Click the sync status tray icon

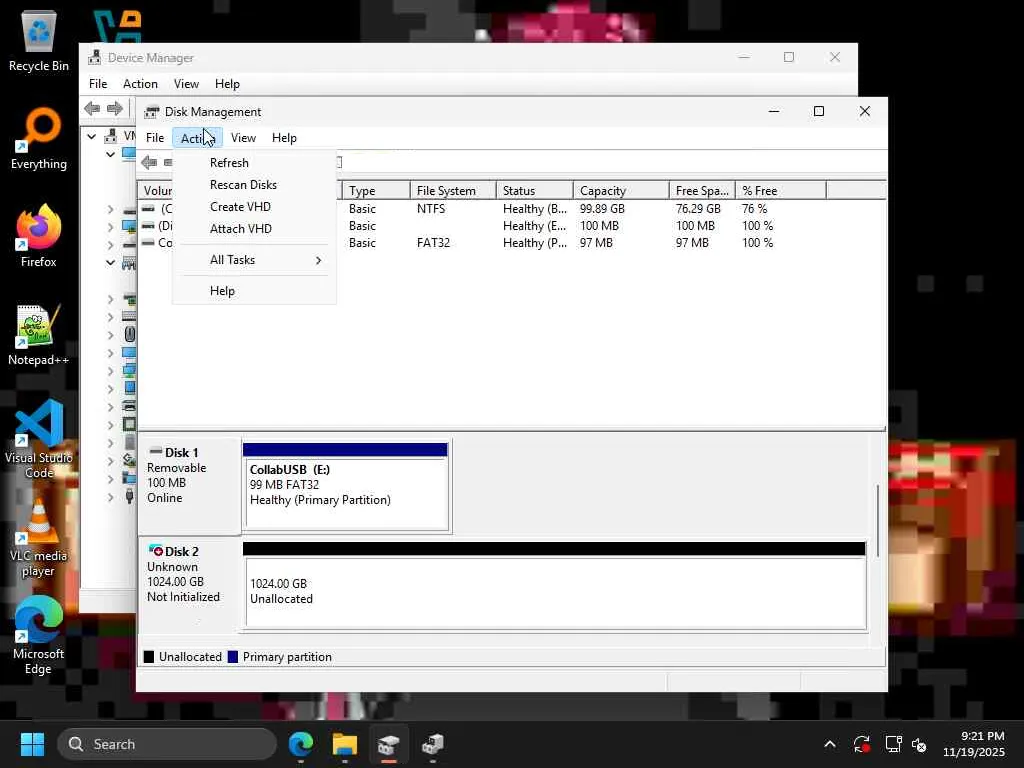coord(861,744)
